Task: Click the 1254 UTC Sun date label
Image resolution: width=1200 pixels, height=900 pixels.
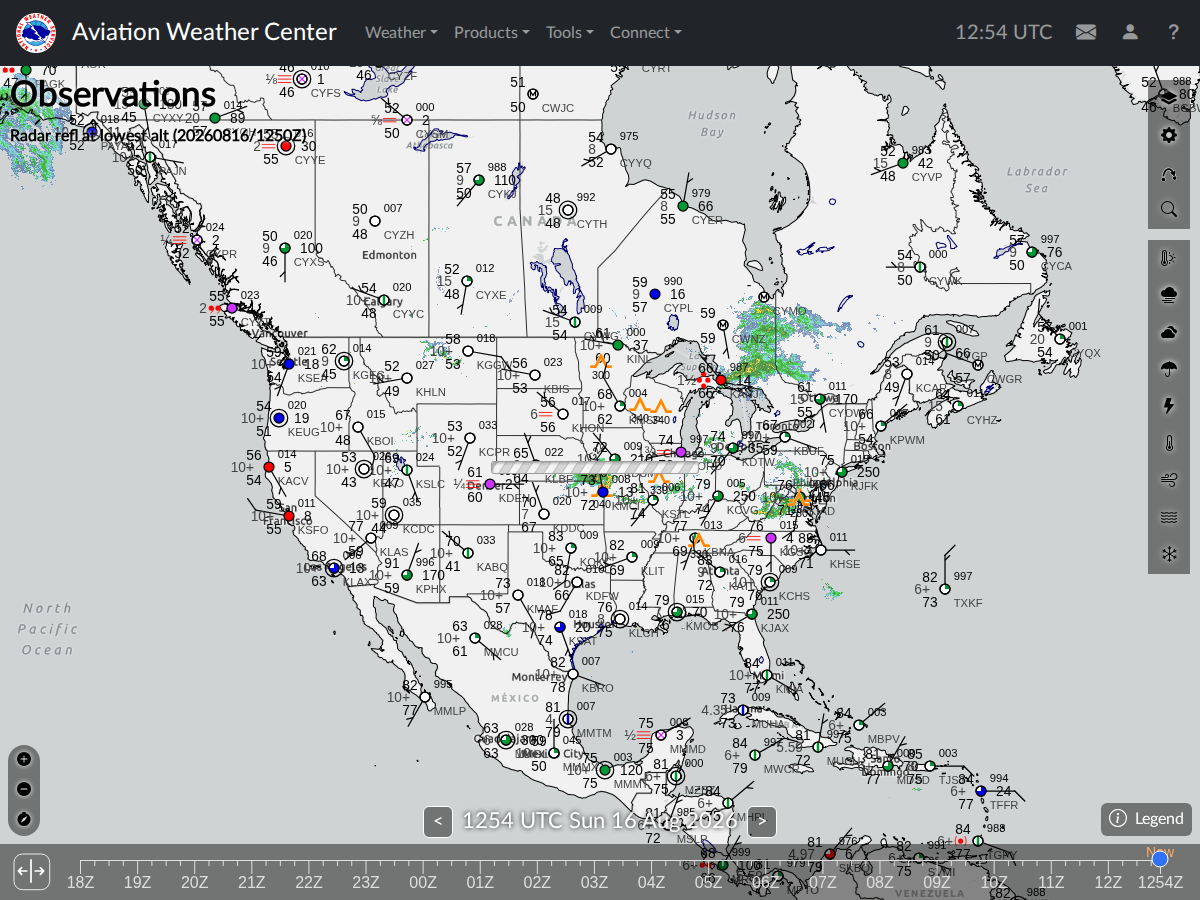Action: 600,822
